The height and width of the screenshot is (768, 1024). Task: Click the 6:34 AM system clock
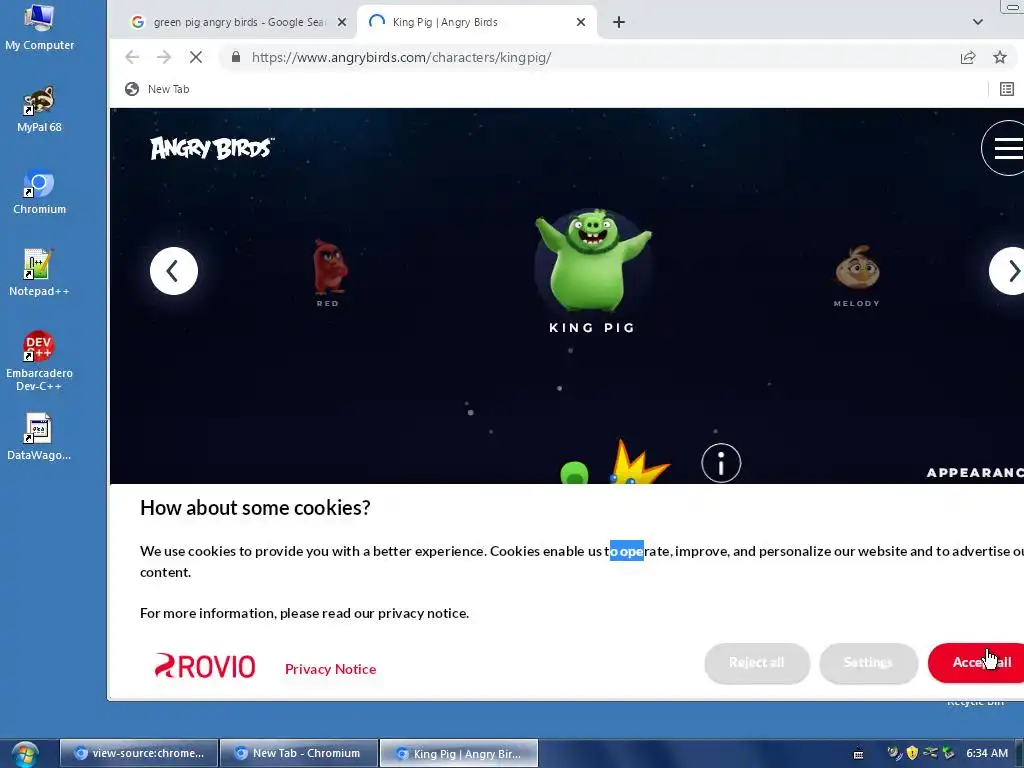point(987,753)
